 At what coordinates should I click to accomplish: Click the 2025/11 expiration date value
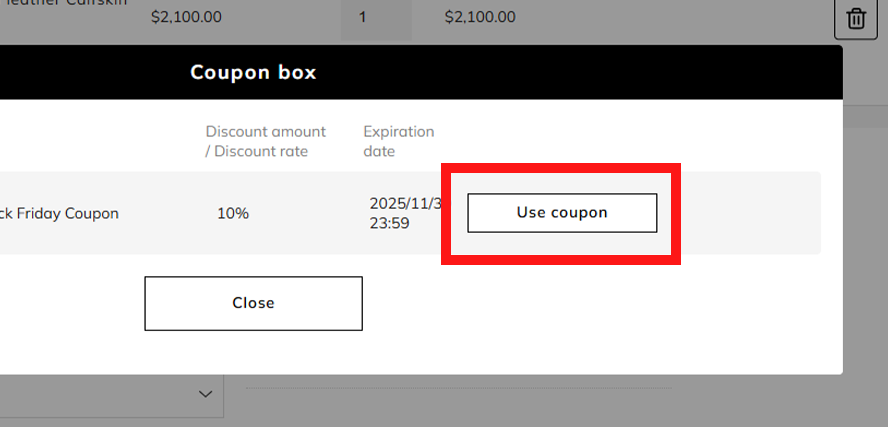pyautogui.click(x=405, y=203)
